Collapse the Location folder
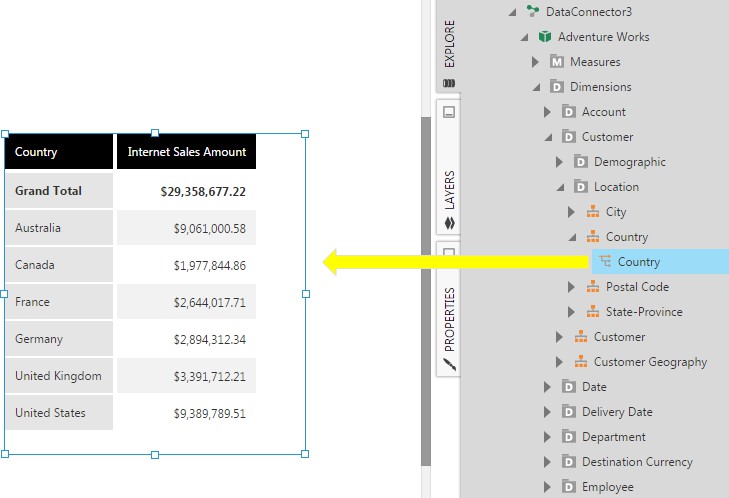Viewport: 729px width, 498px height. pyautogui.click(x=561, y=187)
